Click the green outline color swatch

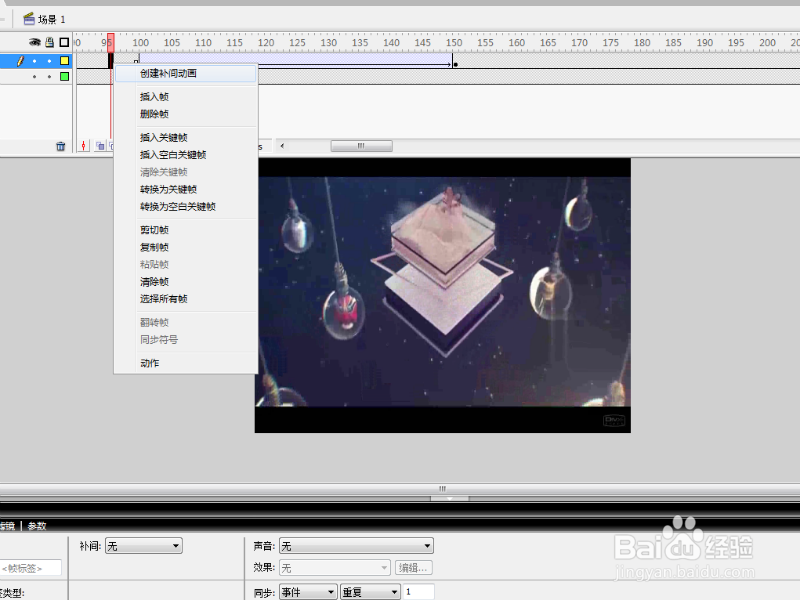64,77
